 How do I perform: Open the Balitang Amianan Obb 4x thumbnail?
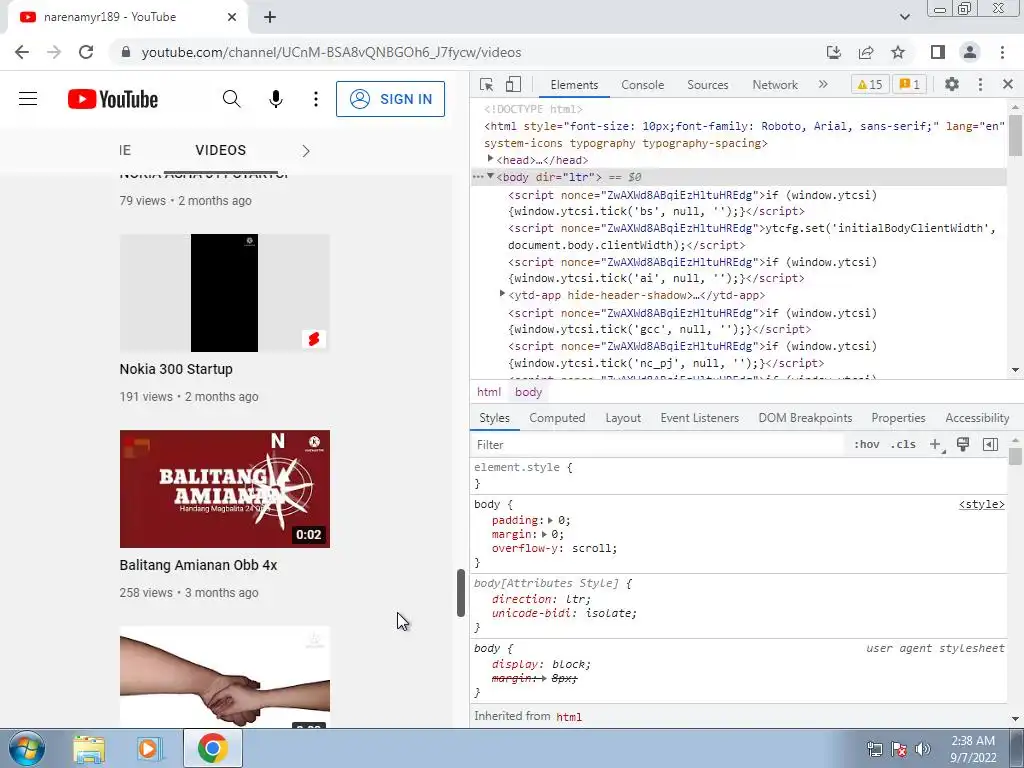pos(225,488)
